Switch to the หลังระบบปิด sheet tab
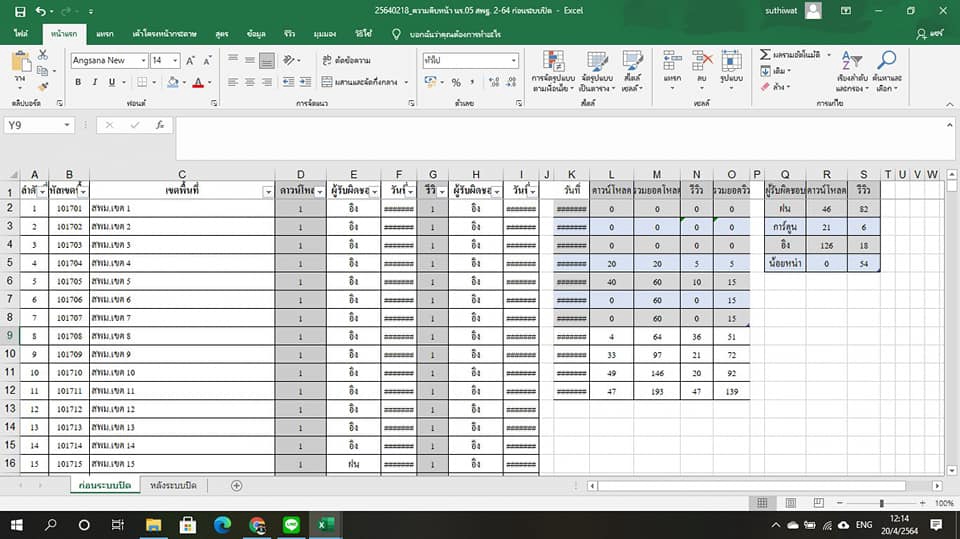960x539 pixels. tap(173, 485)
